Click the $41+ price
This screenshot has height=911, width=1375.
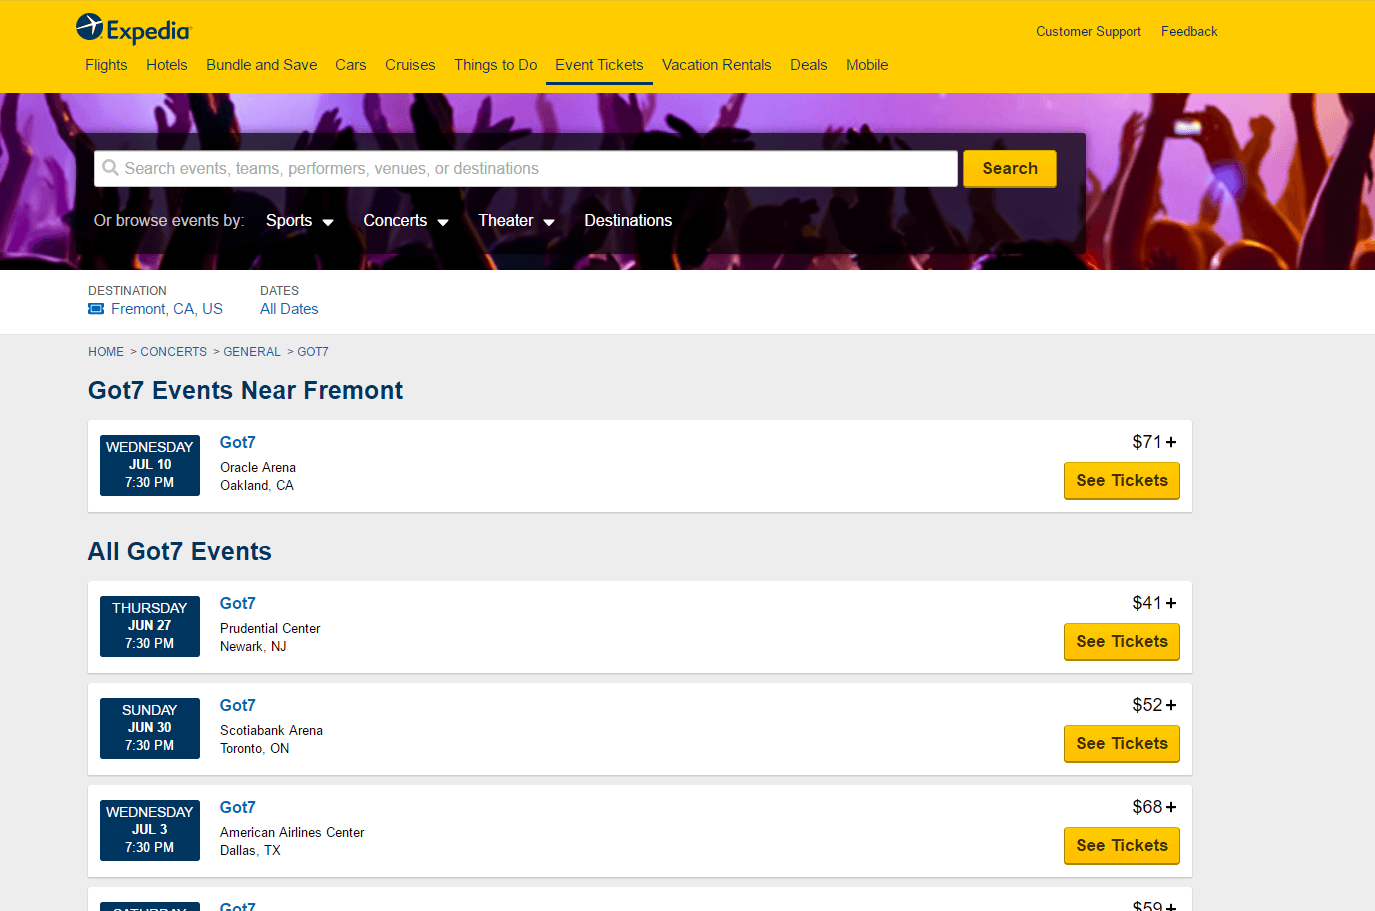coord(1154,603)
